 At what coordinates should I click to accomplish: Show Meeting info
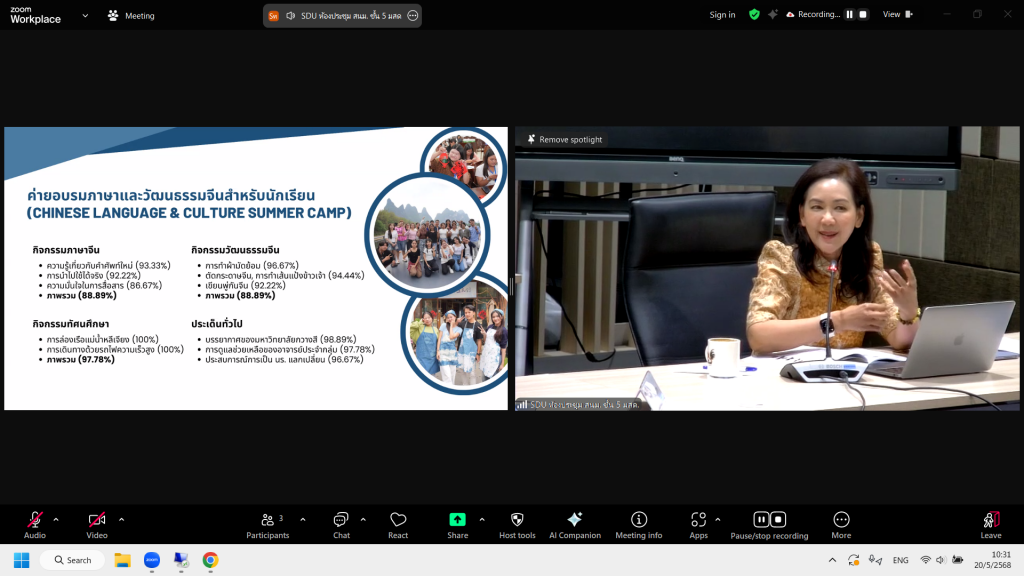click(x=638, y=520)
